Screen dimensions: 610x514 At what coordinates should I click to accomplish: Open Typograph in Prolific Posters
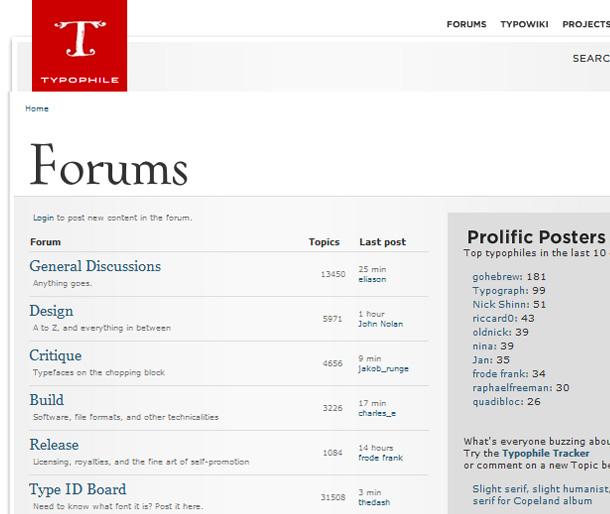click(500, 291)
